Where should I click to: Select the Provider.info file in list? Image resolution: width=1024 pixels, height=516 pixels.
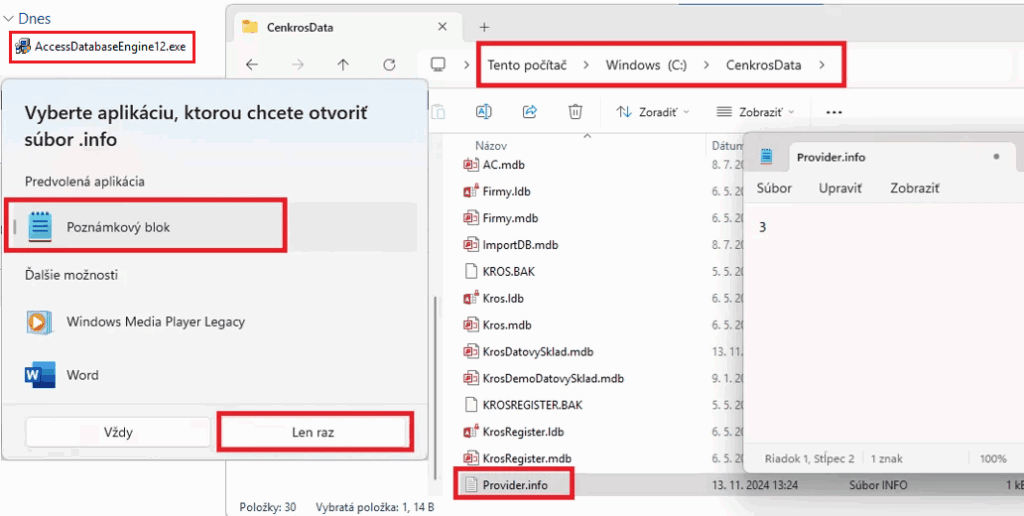coord(515,485)
